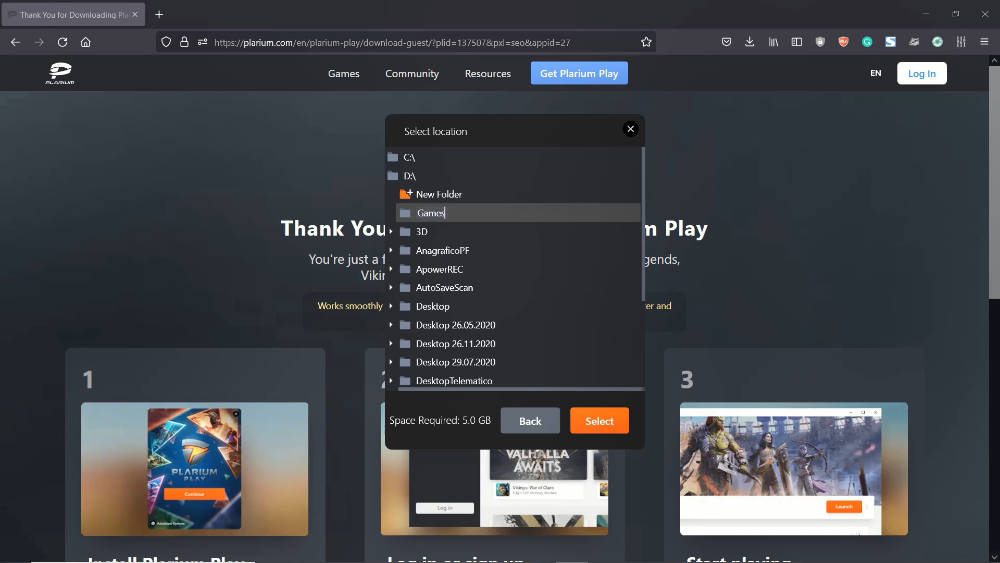Click the Start playing step thumbnail
The image size is (1000, 563).
coord(793,469)
